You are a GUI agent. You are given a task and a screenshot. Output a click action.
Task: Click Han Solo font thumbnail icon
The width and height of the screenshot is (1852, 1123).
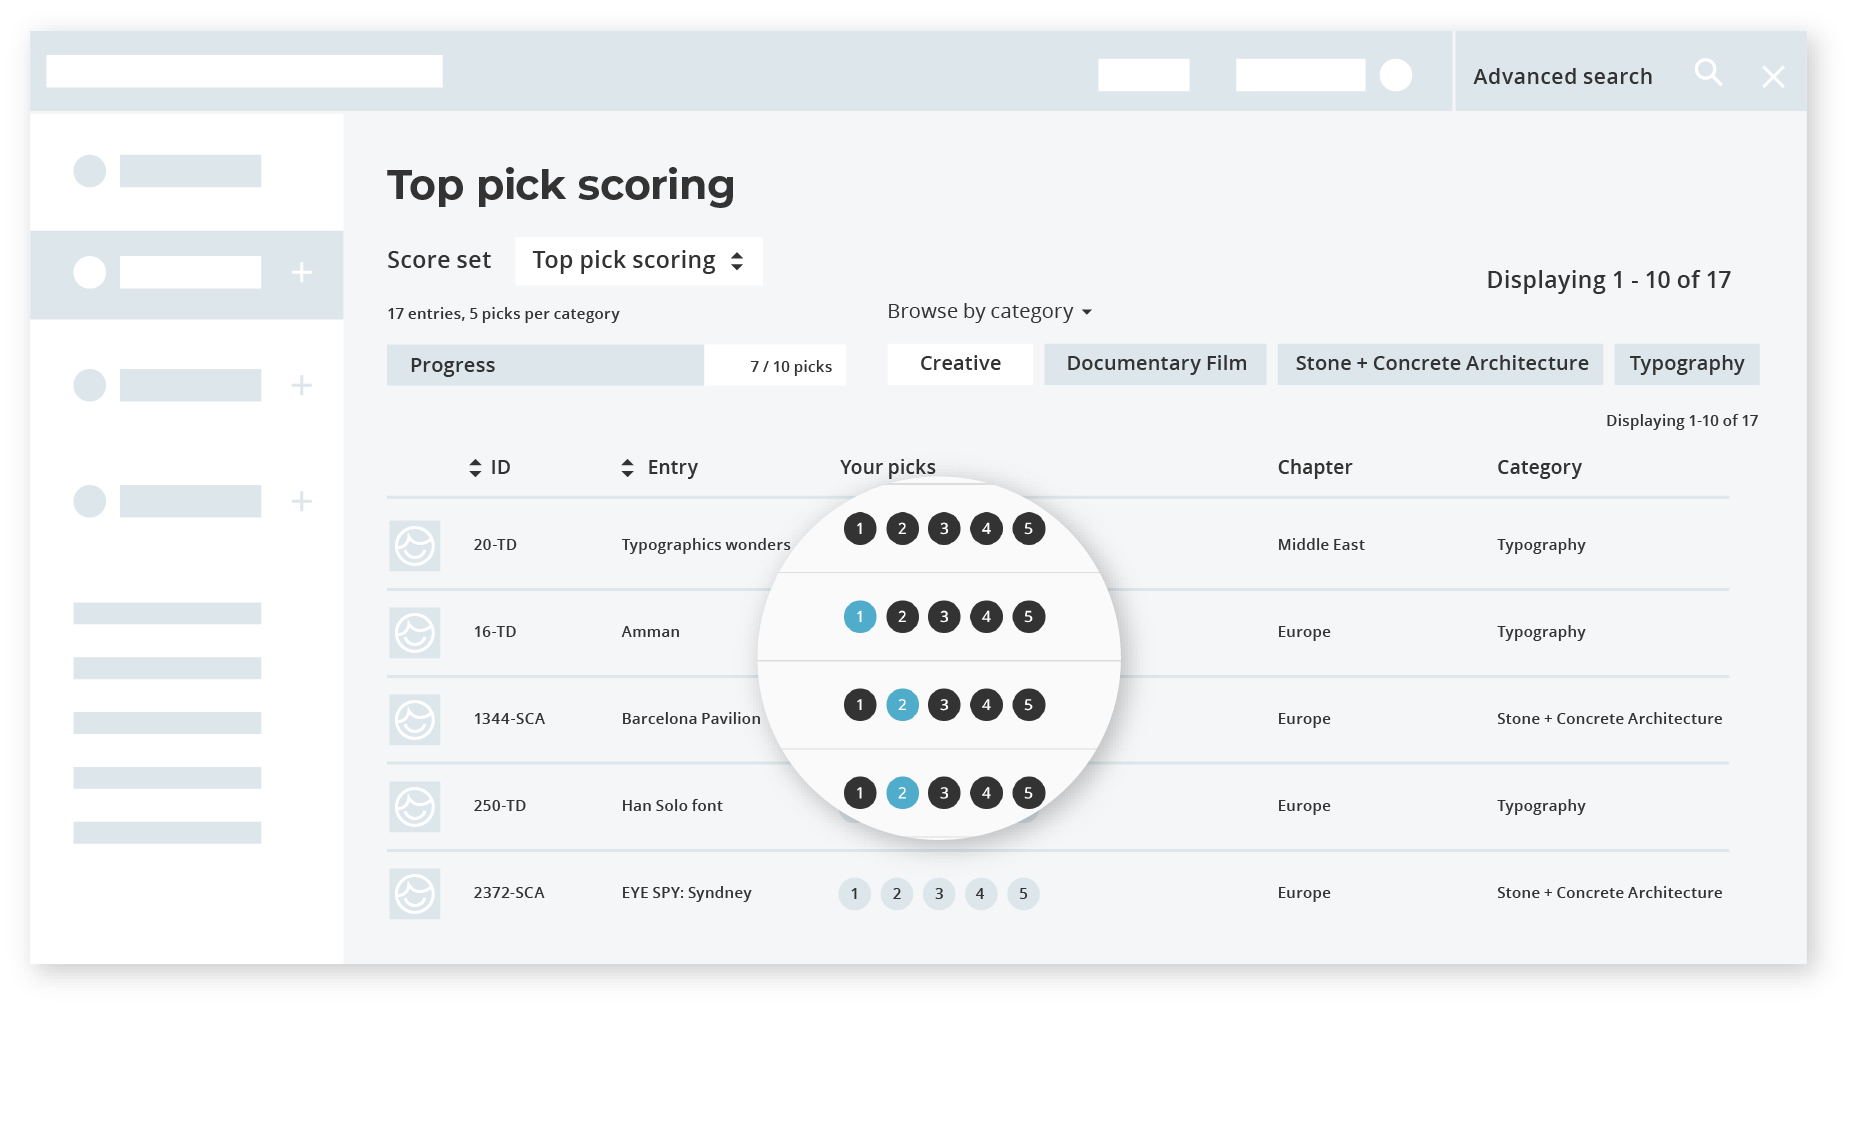[414, 807]
